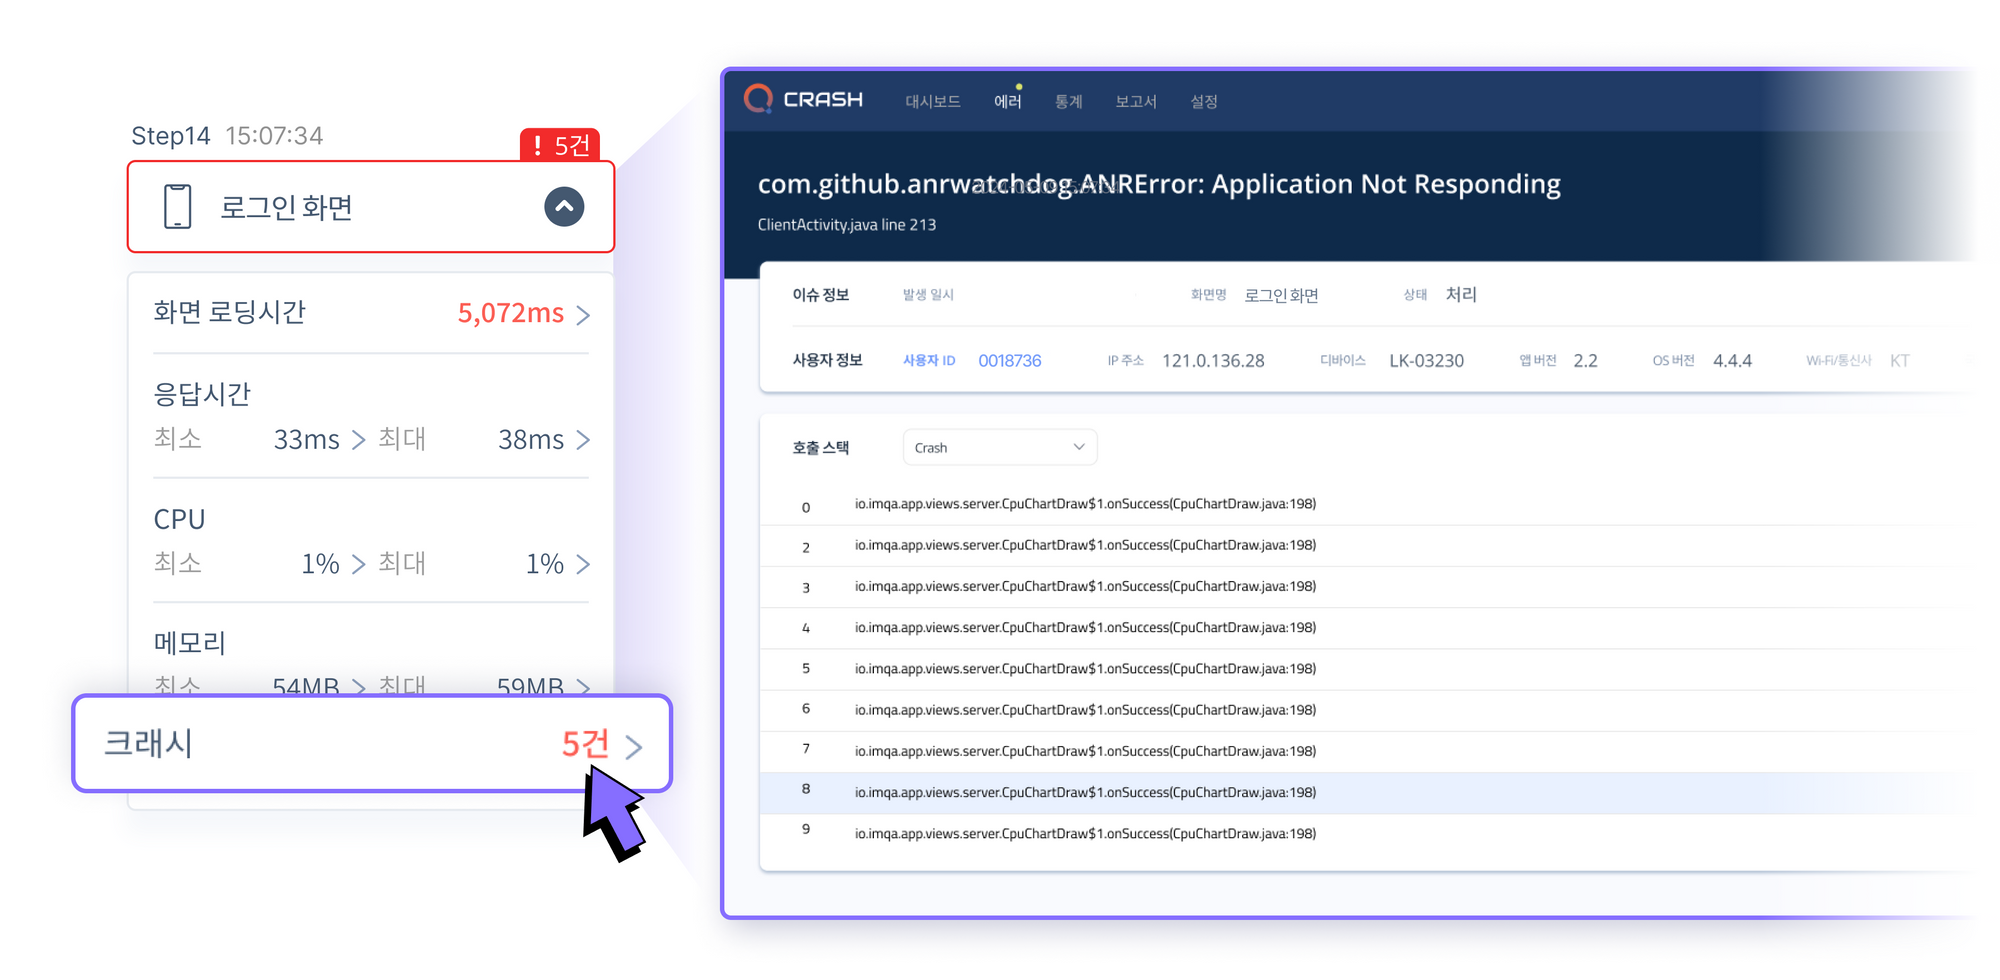Open the 대시보드 menu
Viewport: 2000px width, 980px height.
933,101
